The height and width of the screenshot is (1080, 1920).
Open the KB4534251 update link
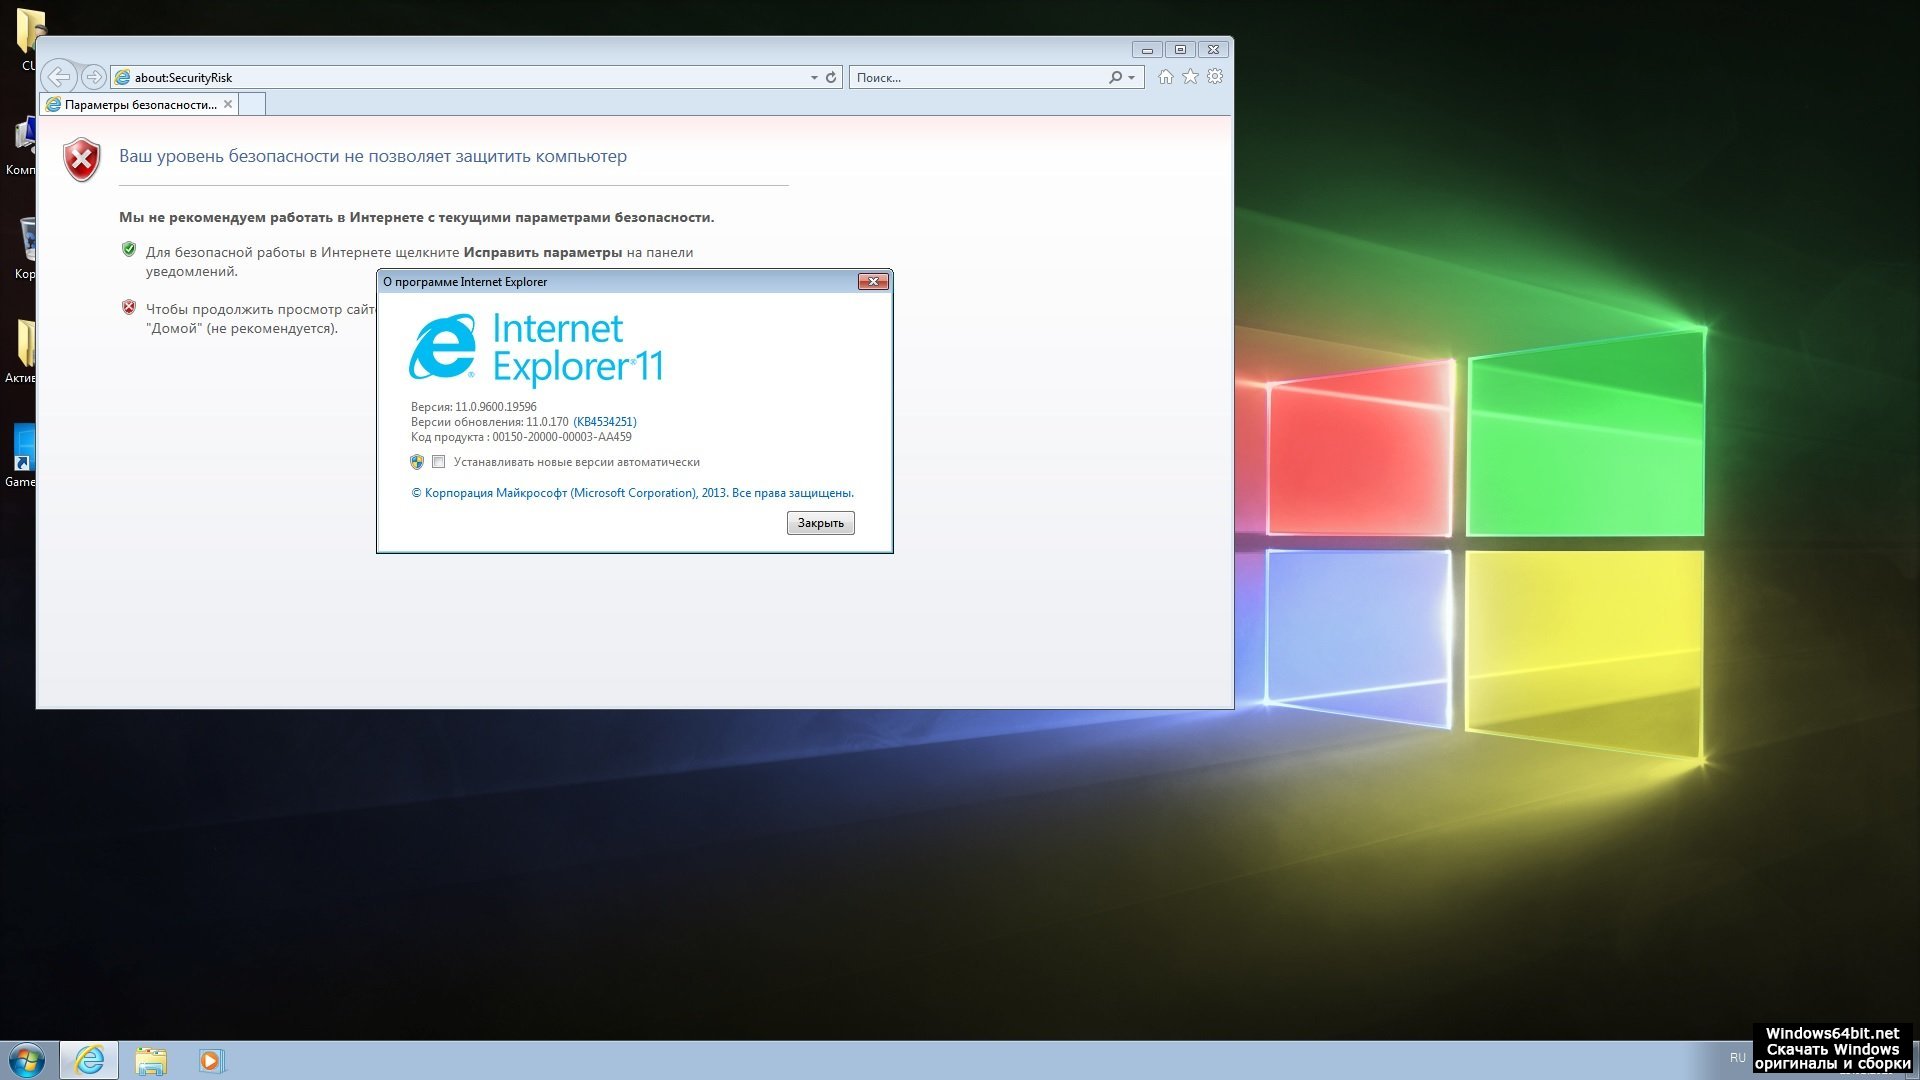coord(604,422)
